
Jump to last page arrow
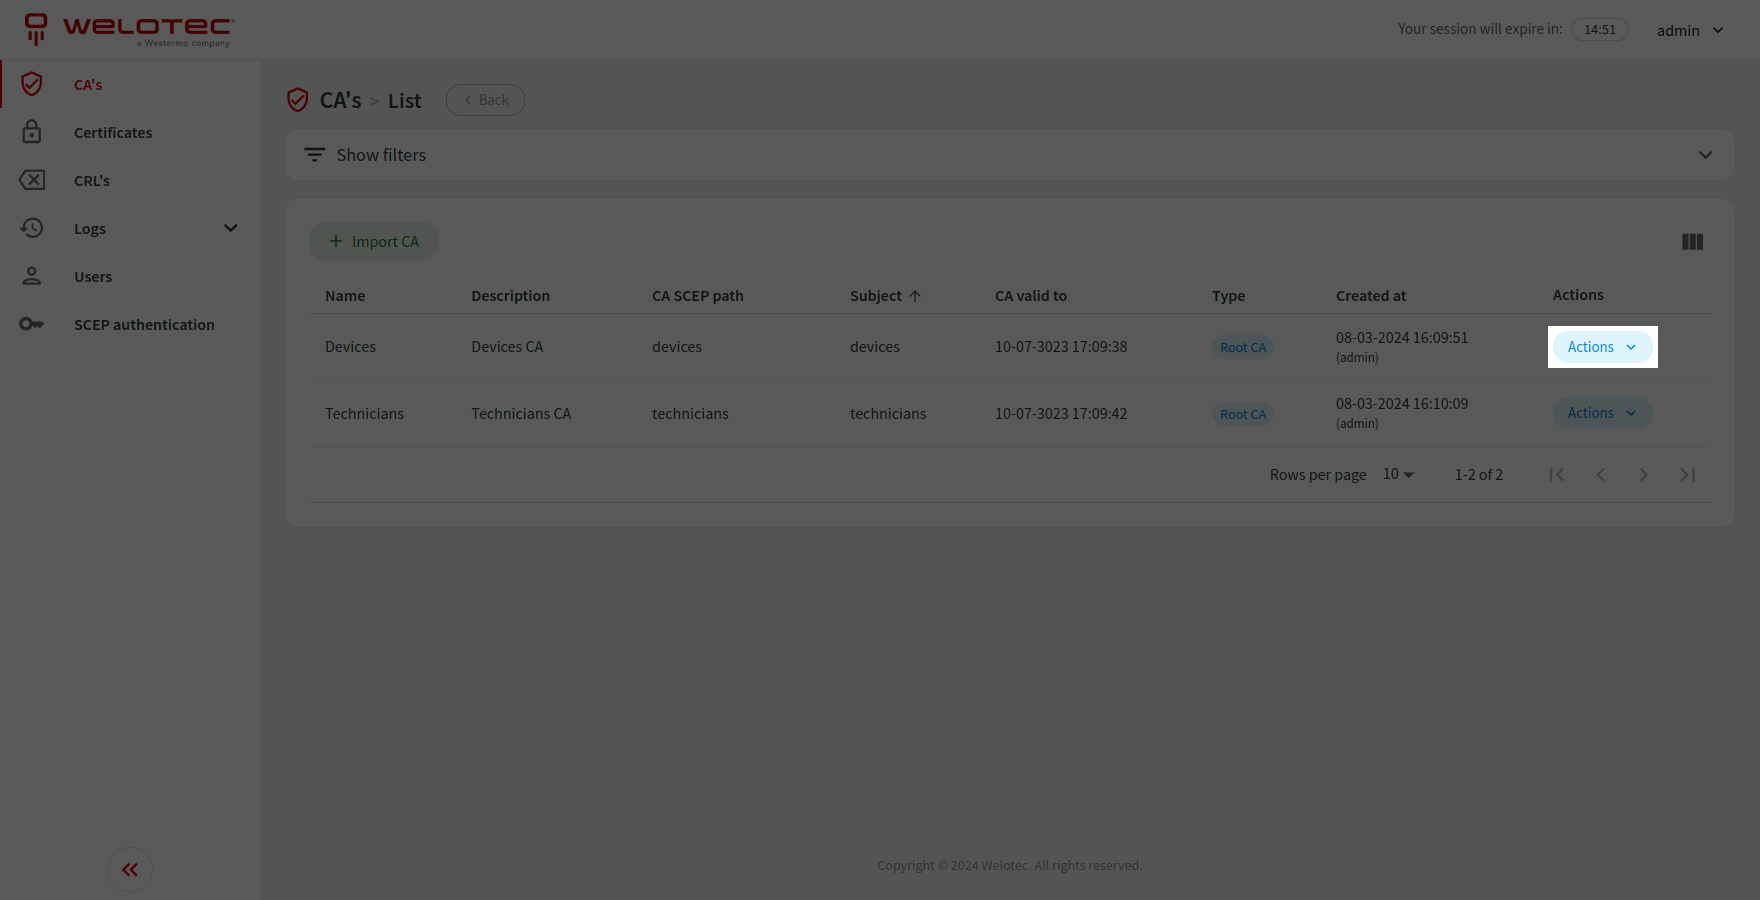[x=1687, y=475]
